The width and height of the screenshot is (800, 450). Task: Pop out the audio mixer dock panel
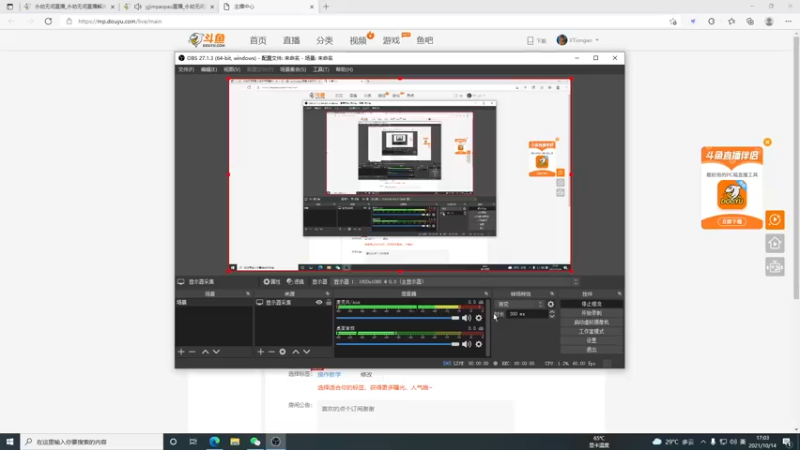486,294
